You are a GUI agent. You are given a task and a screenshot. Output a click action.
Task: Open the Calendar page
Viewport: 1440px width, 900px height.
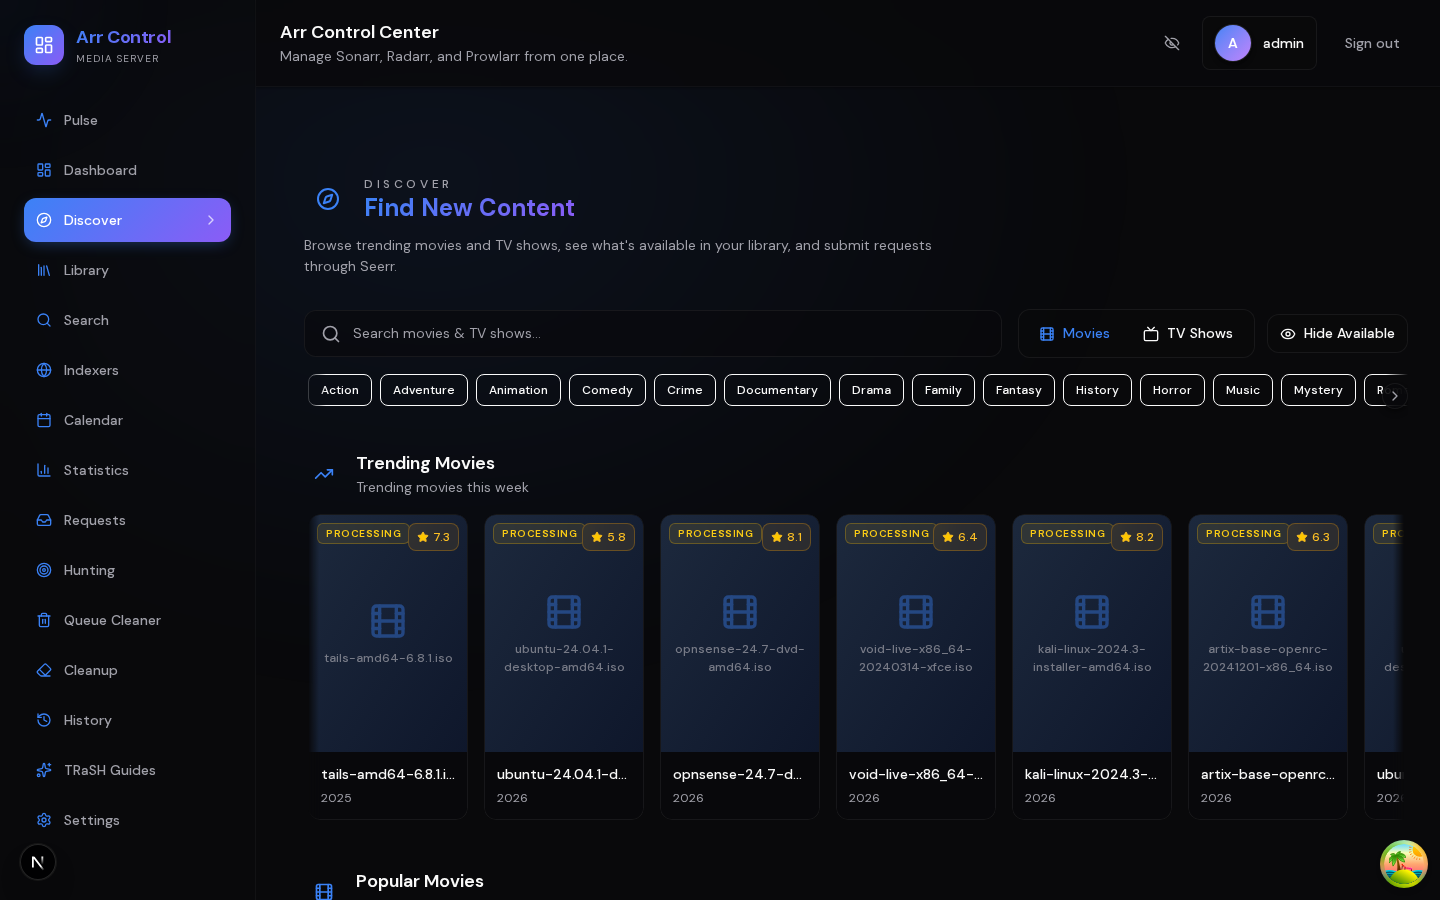click(x=127, y=420)
